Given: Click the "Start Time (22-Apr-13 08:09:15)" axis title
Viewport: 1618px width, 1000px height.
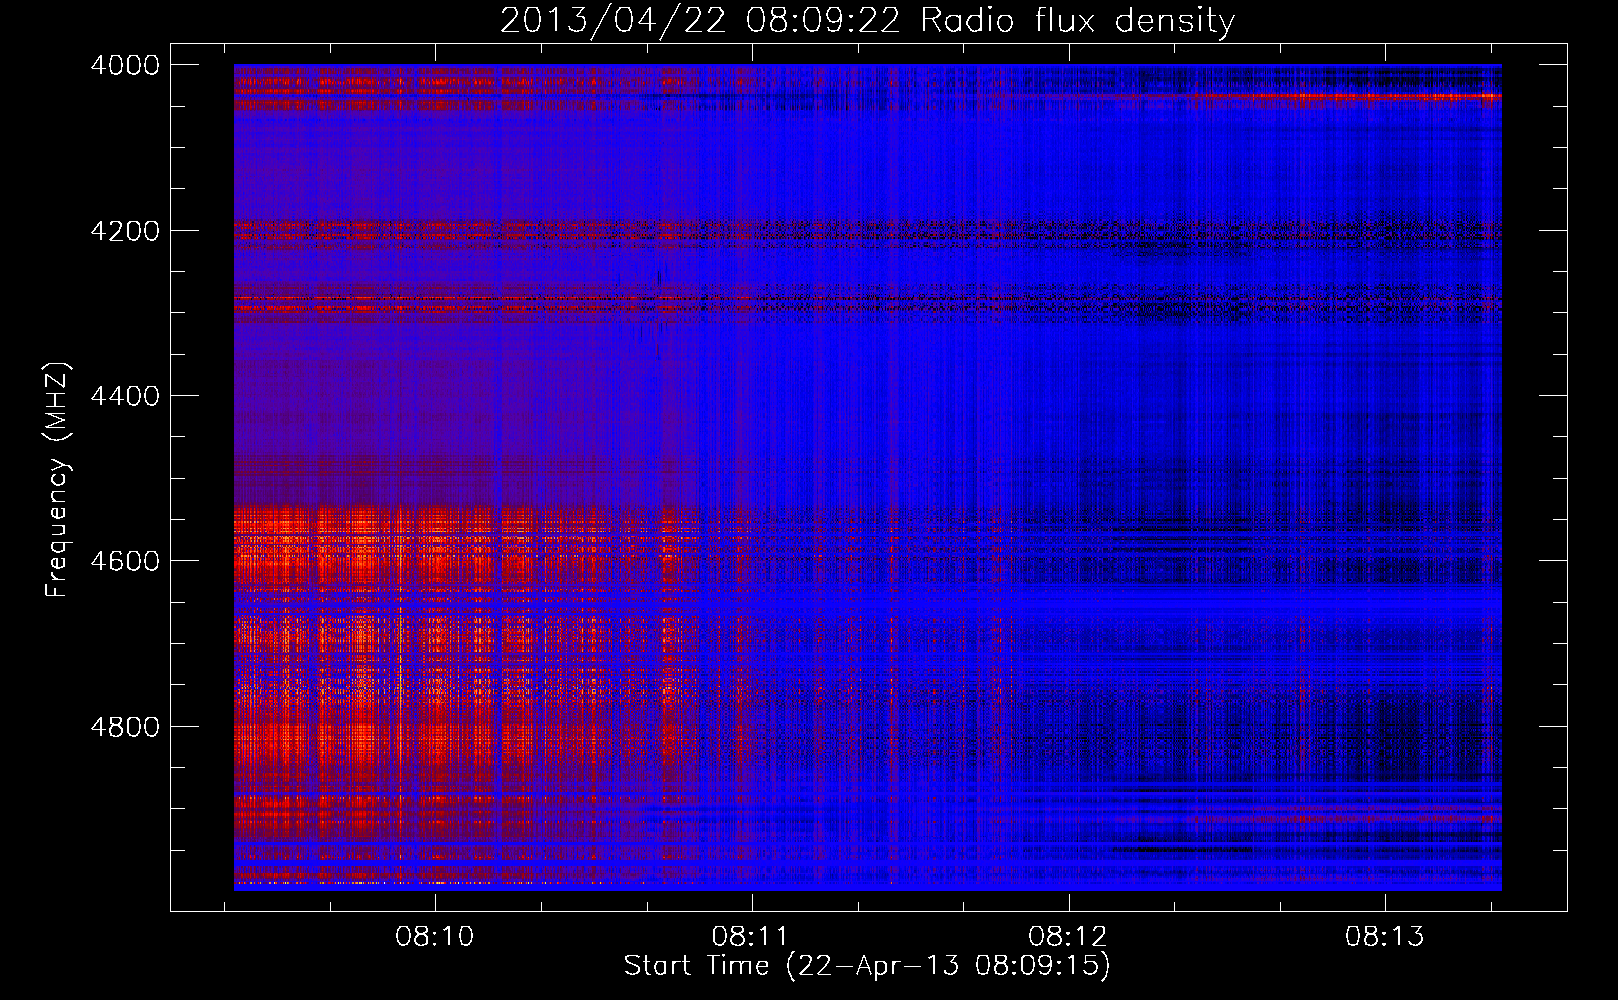Looking at the screenshot, I should pyautogui.click(x=868, y=966).
